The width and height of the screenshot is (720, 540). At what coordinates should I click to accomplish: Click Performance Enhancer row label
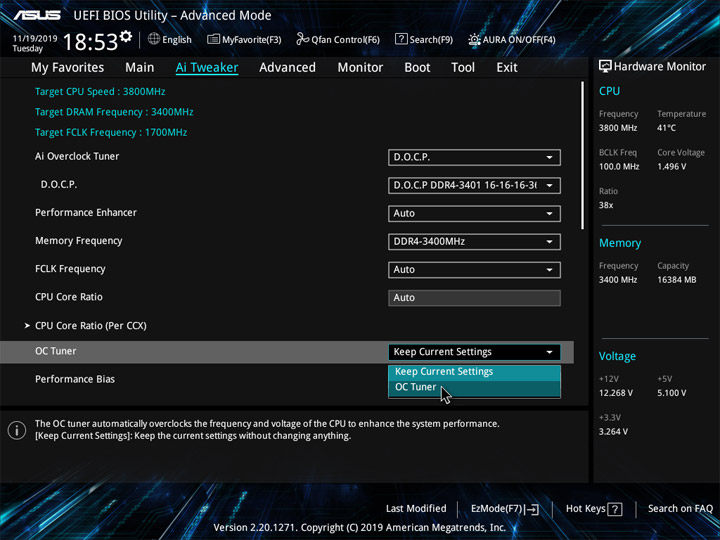(86, 213)
